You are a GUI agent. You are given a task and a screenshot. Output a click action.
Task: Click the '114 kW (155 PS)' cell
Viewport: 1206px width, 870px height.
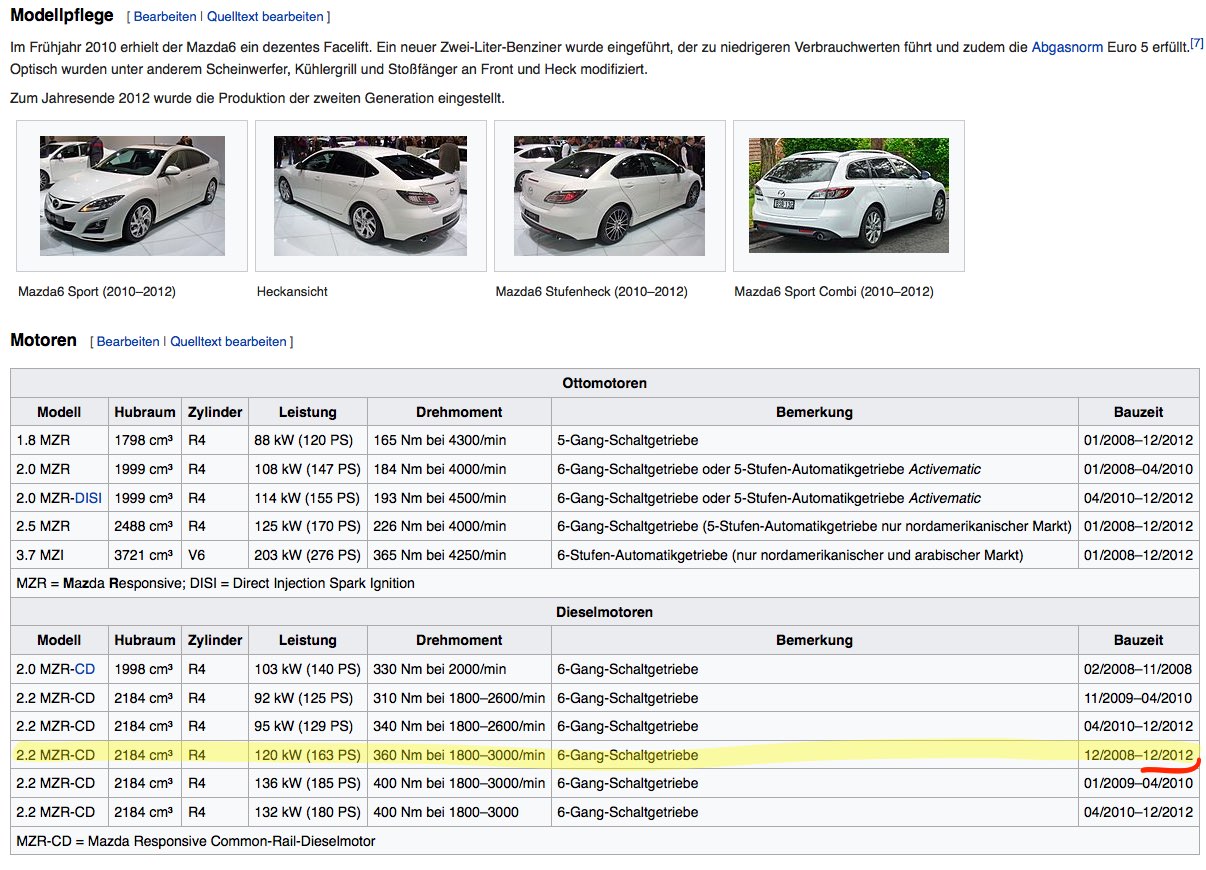click(308, 498)
